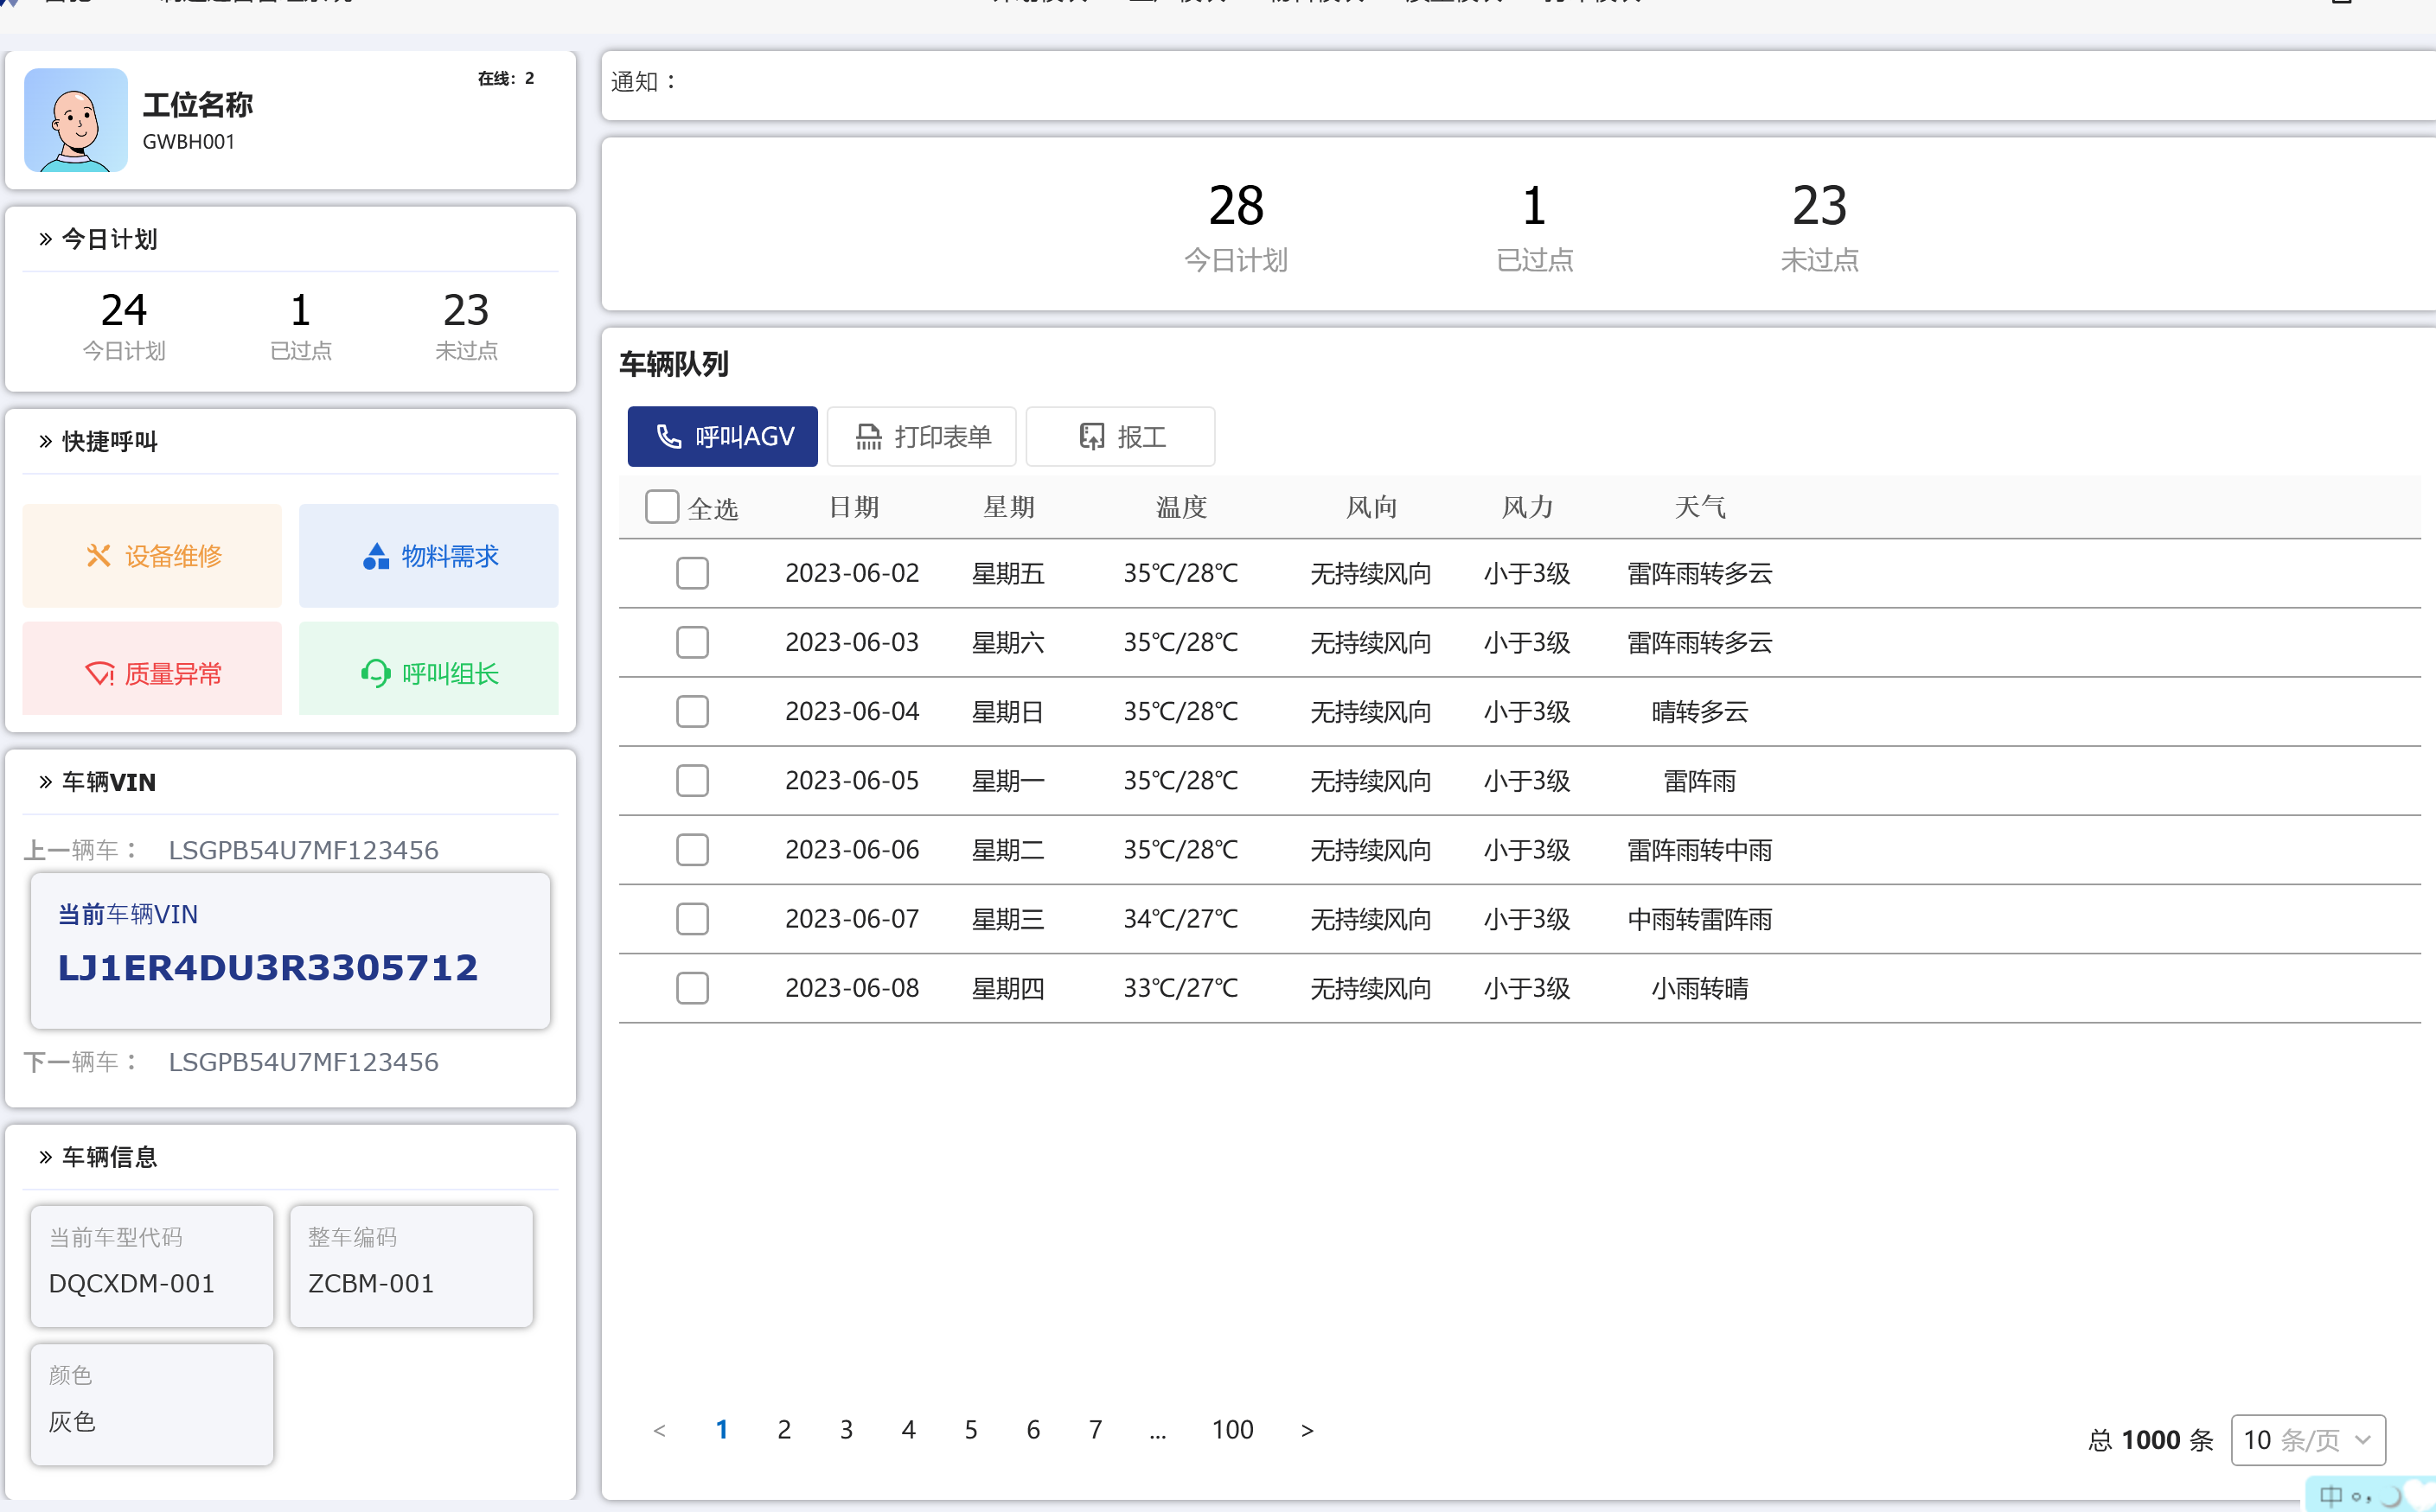Click the 晴转多云 weather cell
The width and height of the screenshot is (2436, 1512).
click(1700, 712)
